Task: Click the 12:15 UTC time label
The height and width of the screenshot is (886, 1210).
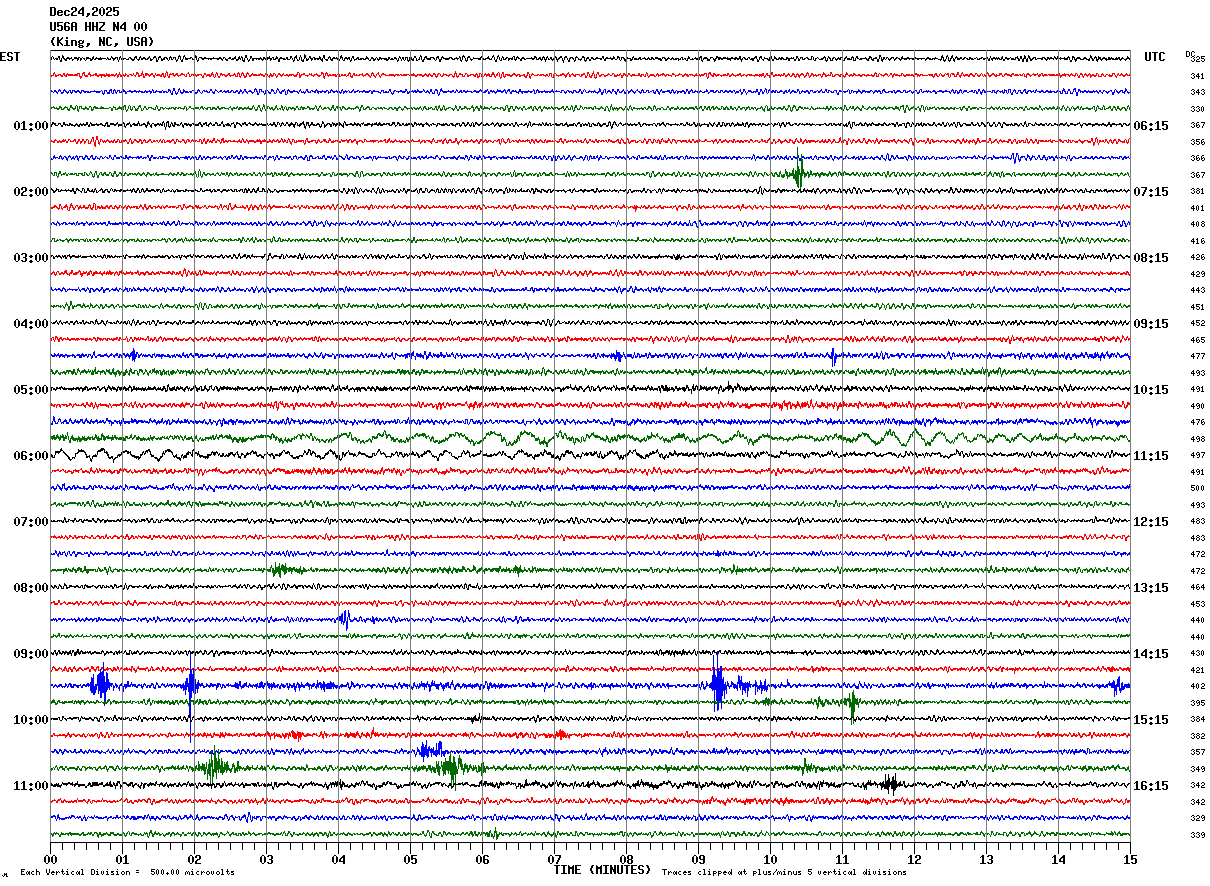Action: 1151,522
